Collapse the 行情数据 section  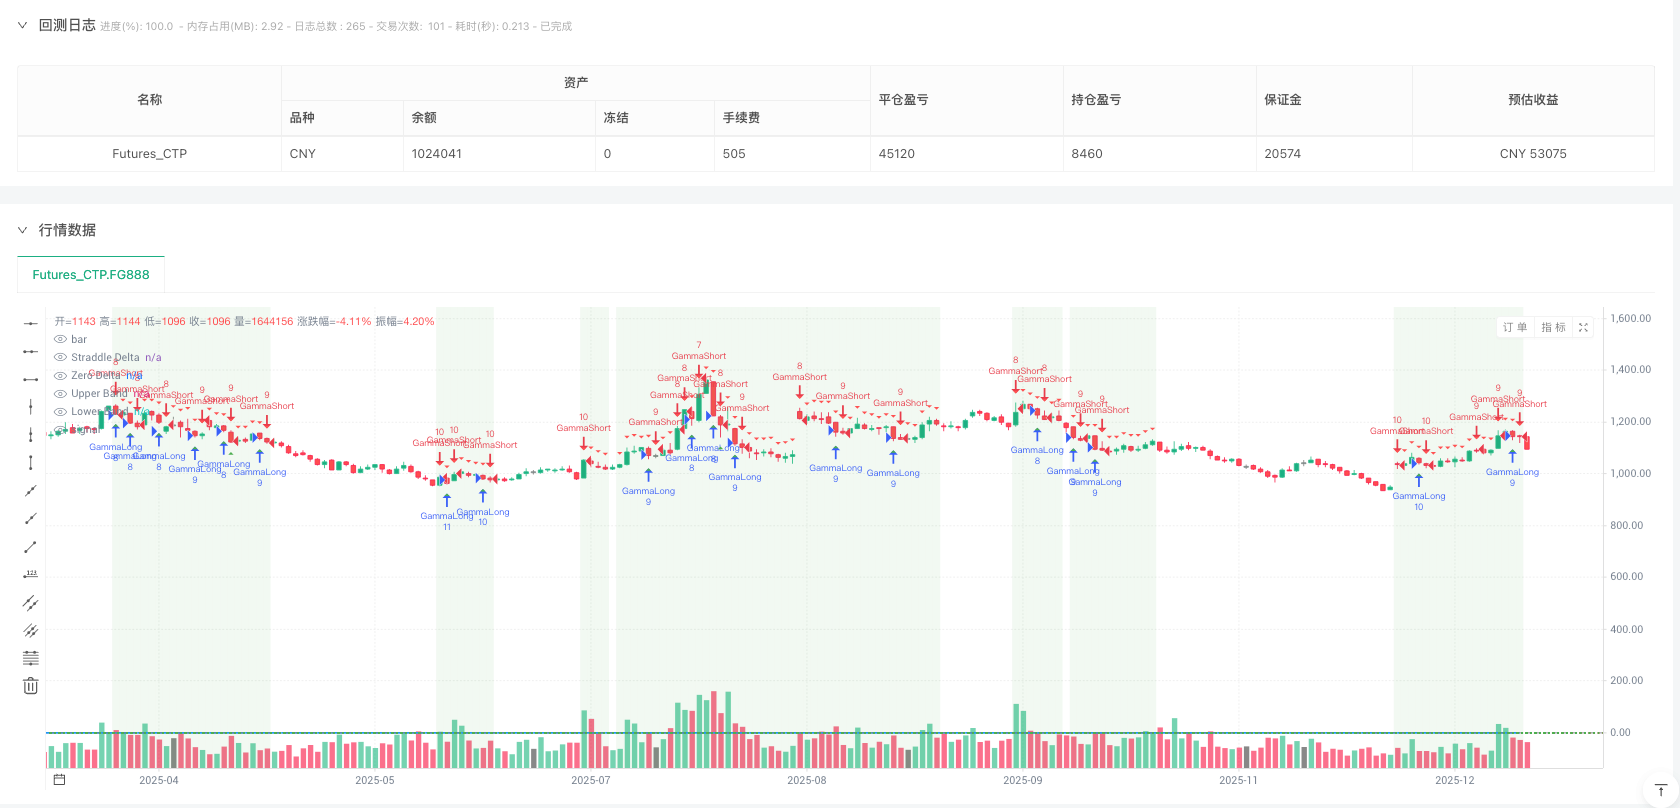[x=22, y=230]
